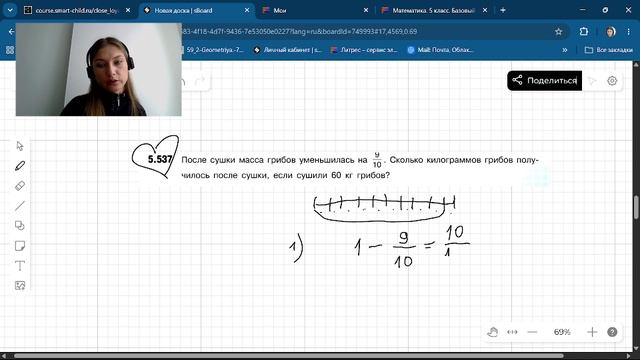This screenshot has height=360, width=640.
Task: Select the Eraser tool
Action: point(20,186)
